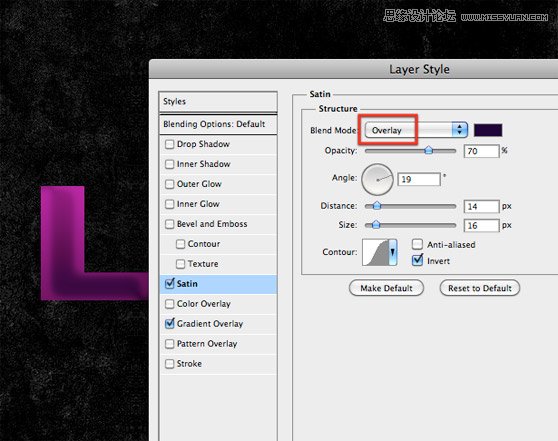Select the Inner Shadow label row
This screenshot has height=441, width=558.
(x=218, y=164)
